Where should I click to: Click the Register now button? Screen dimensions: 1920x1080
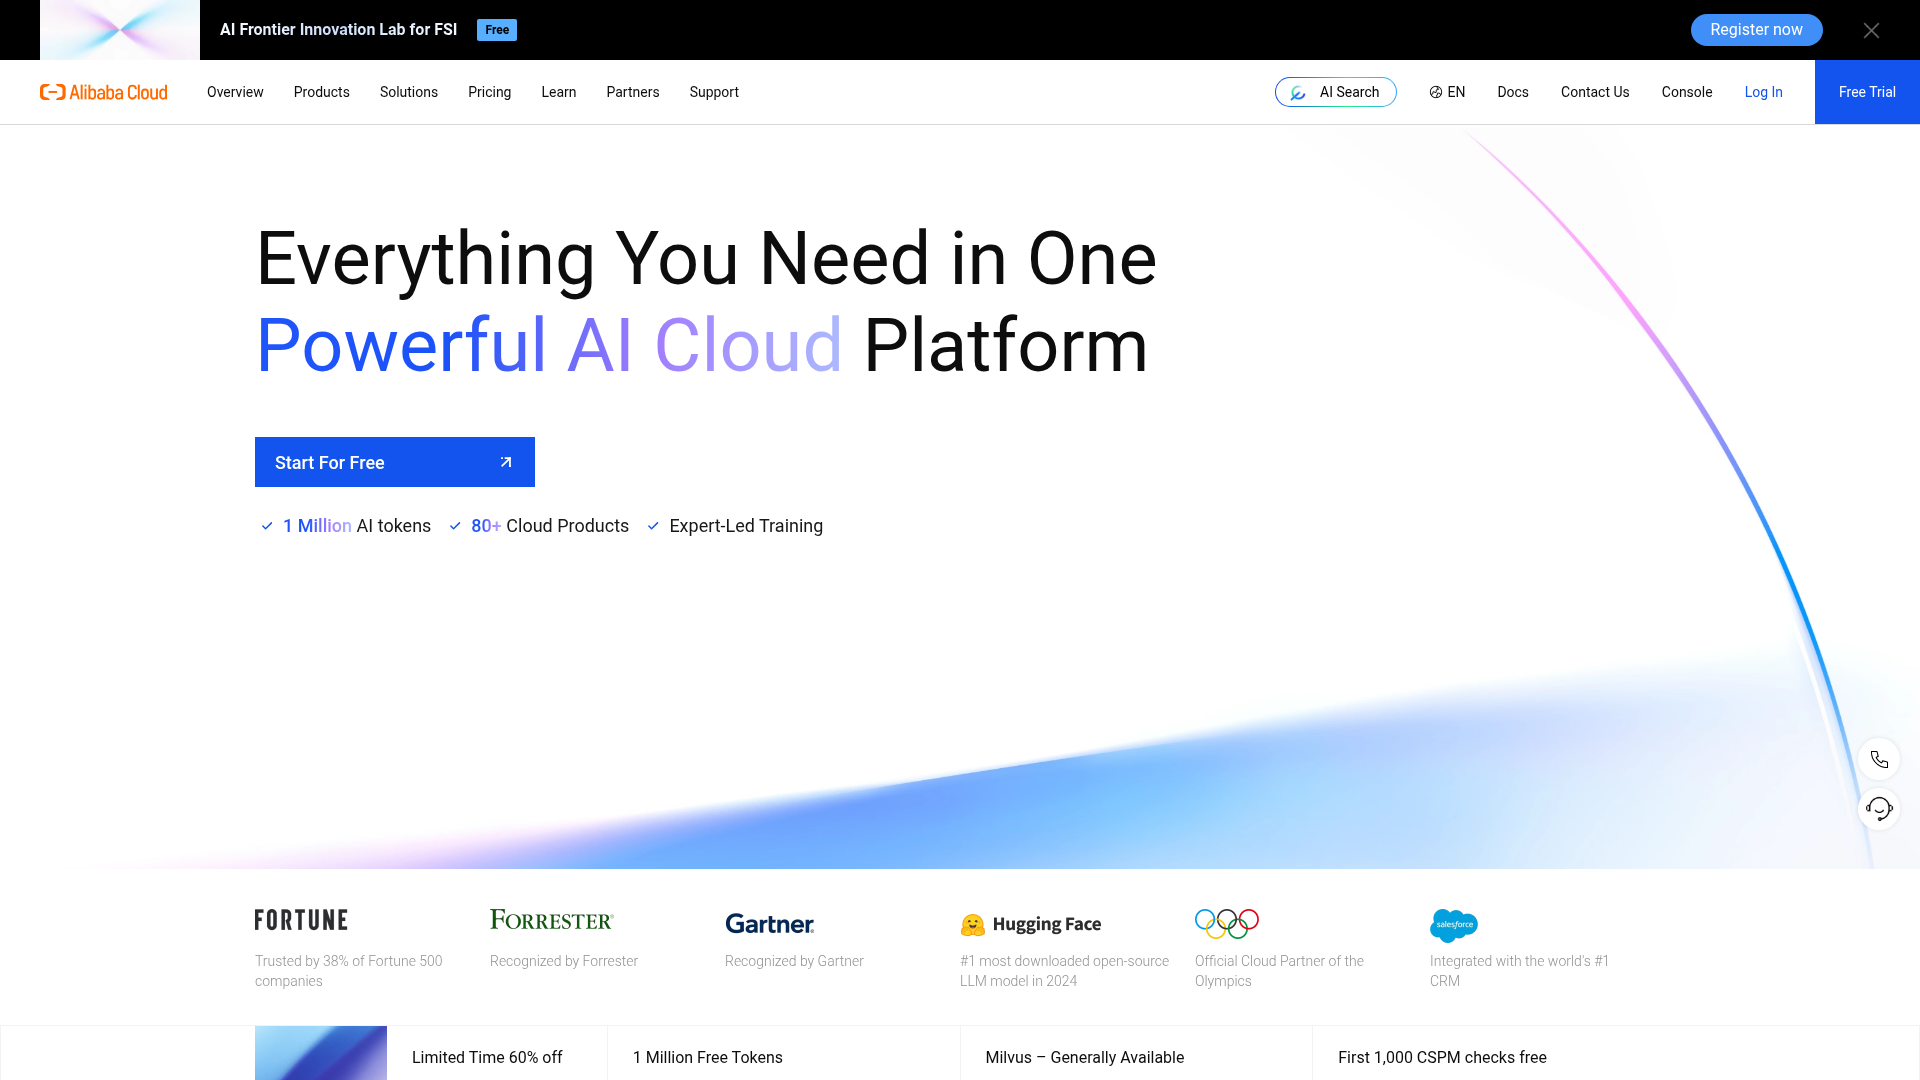tap(1756, 29)
